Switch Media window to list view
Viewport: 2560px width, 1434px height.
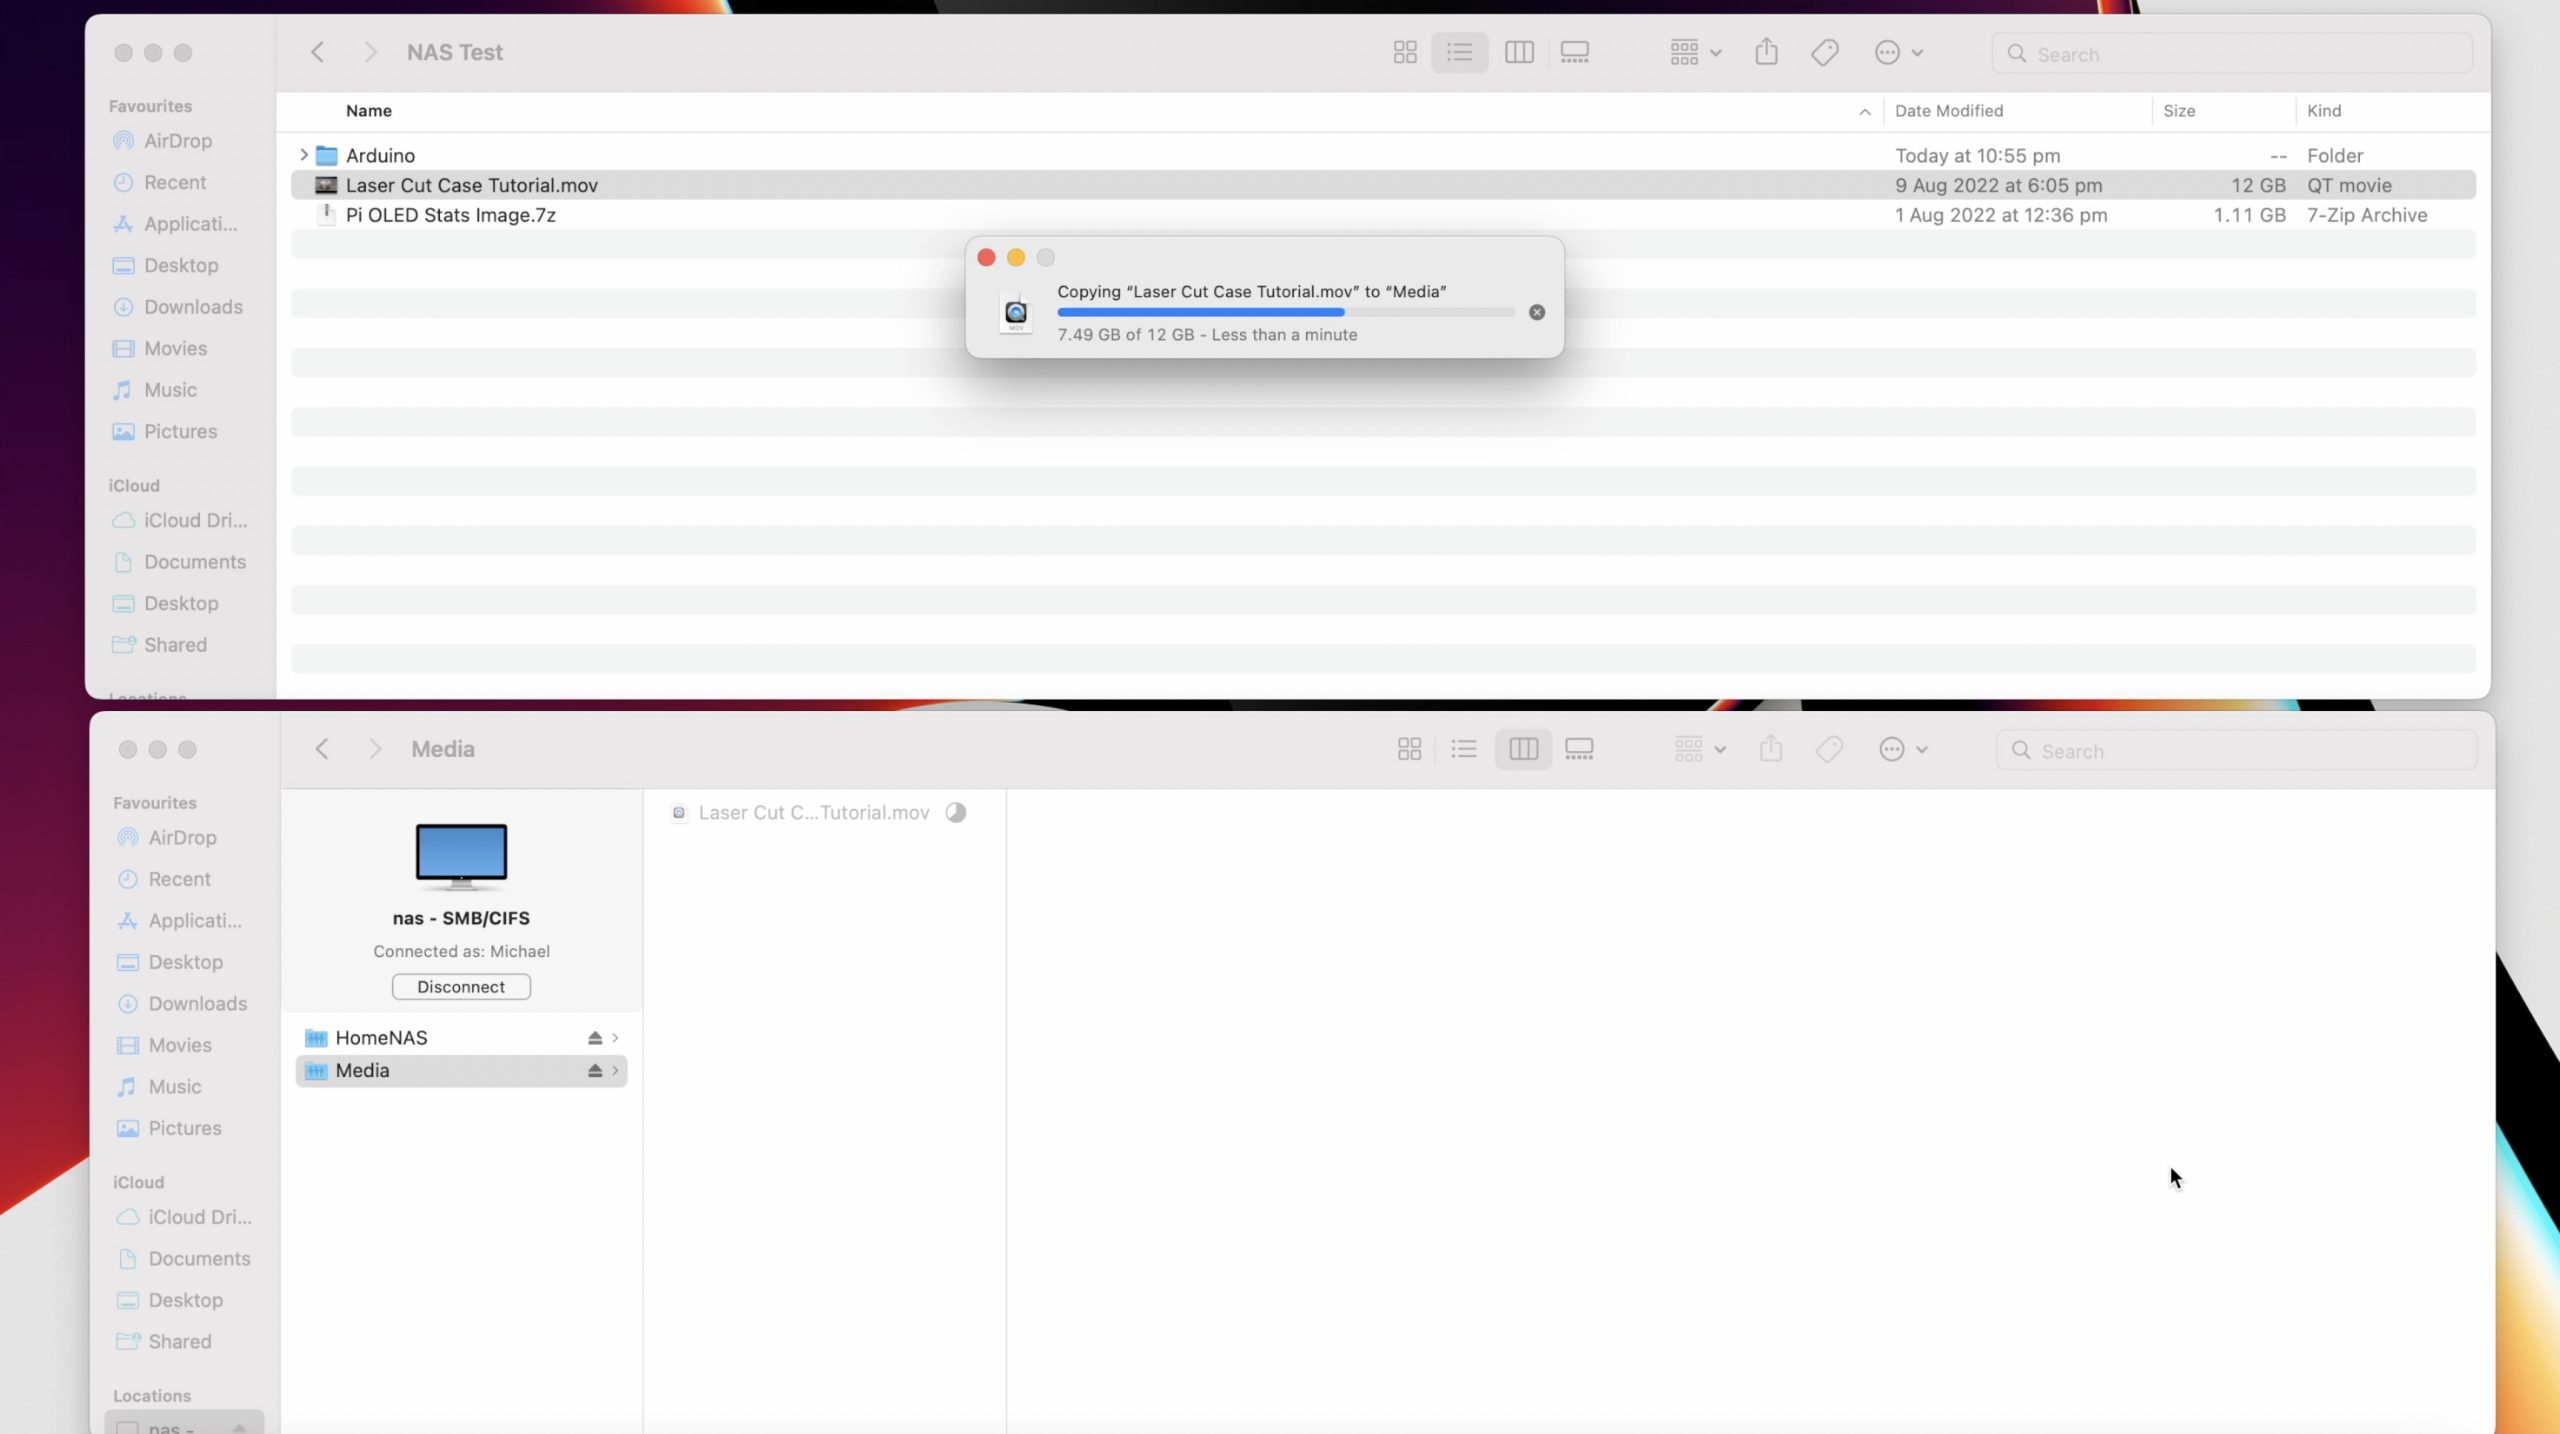1463,749
